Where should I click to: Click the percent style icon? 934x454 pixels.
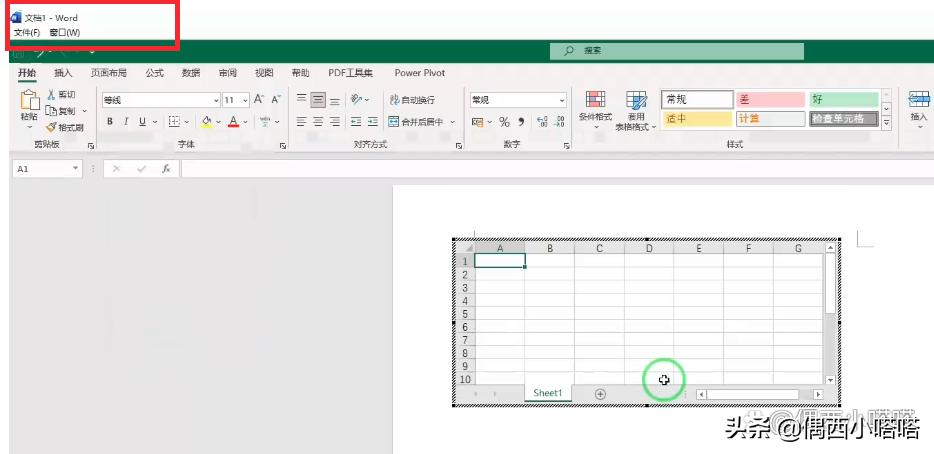505,122
